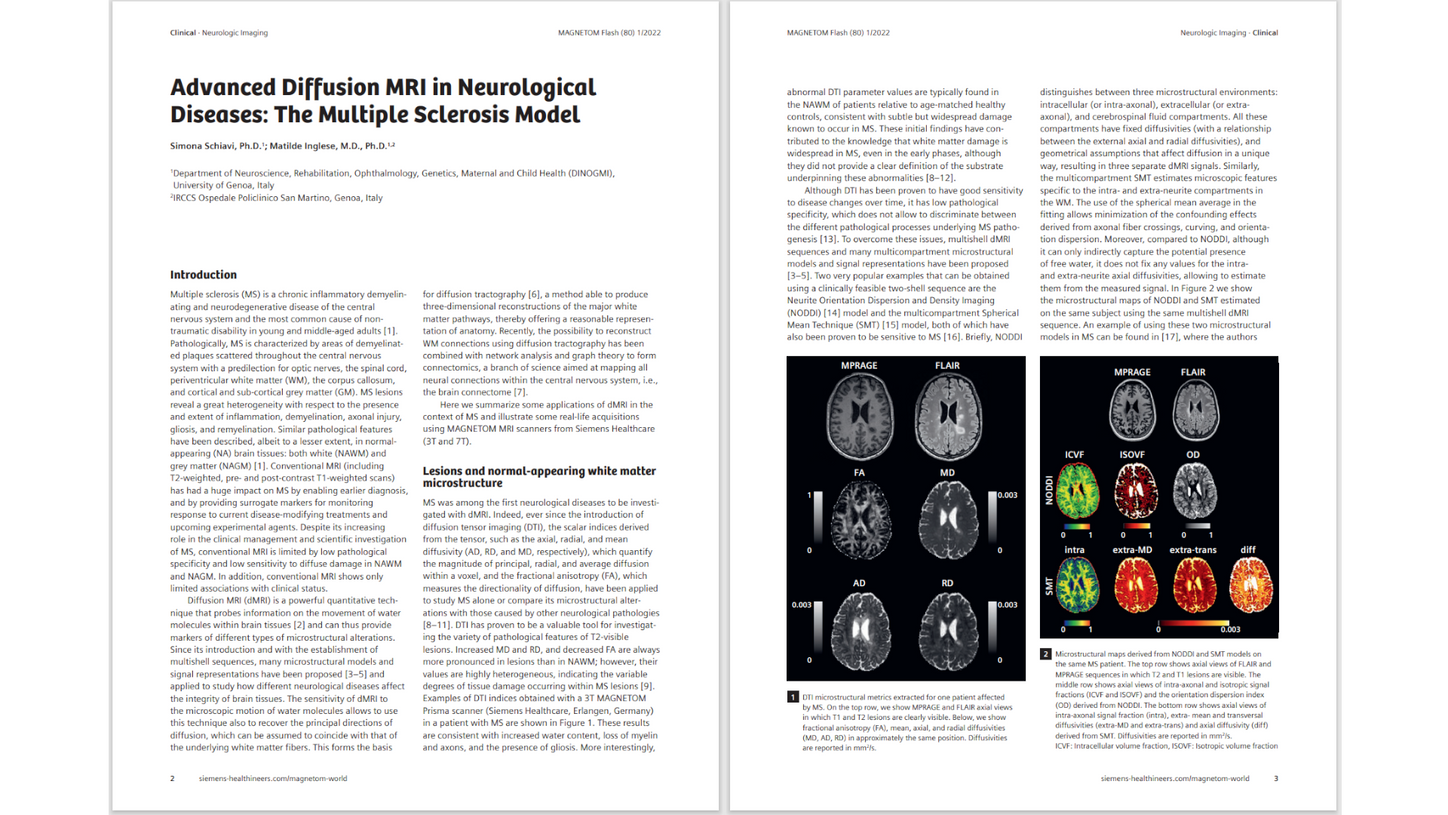The height and width of the screenshot is (815, 1448).
Task: Click the page number 2 in the footer
Action: 172,777
